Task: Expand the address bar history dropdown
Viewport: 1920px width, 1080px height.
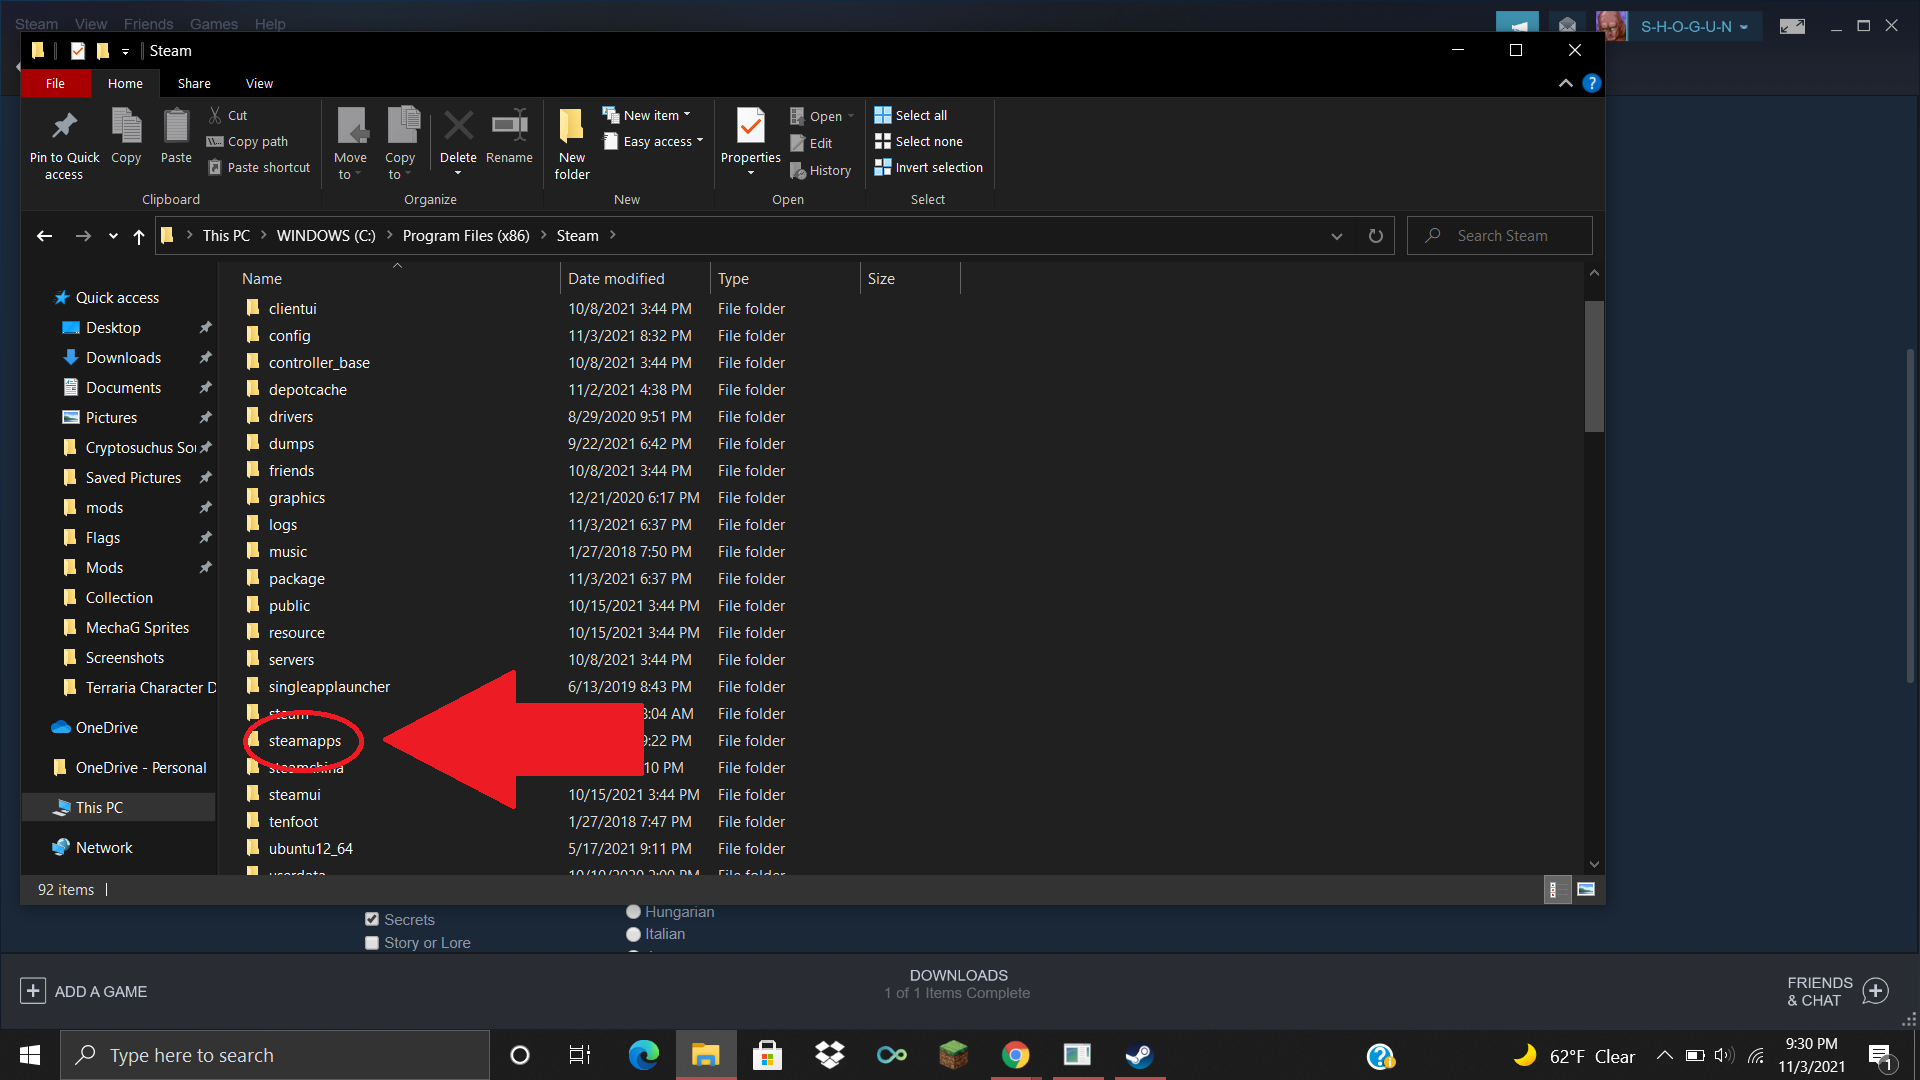Action: [1336, 236]
